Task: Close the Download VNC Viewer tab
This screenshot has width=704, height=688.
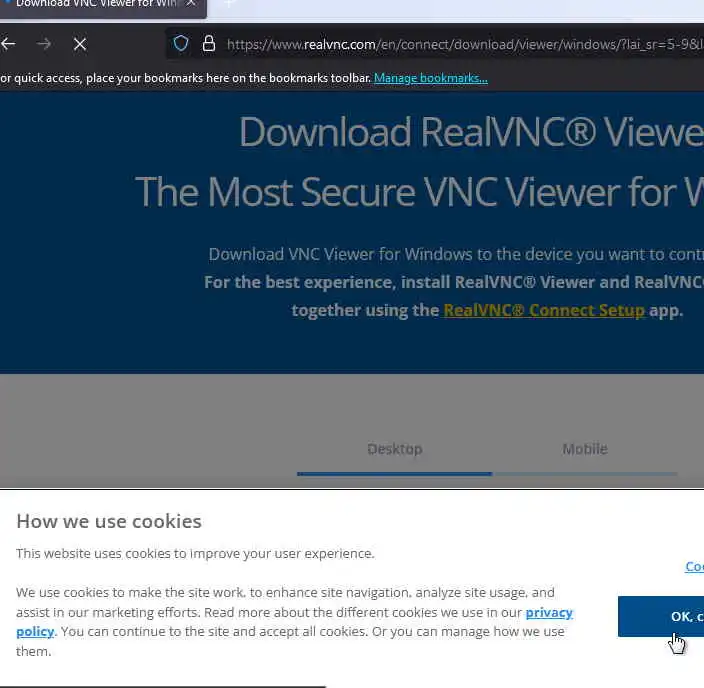Action: [x=191, y=4]
